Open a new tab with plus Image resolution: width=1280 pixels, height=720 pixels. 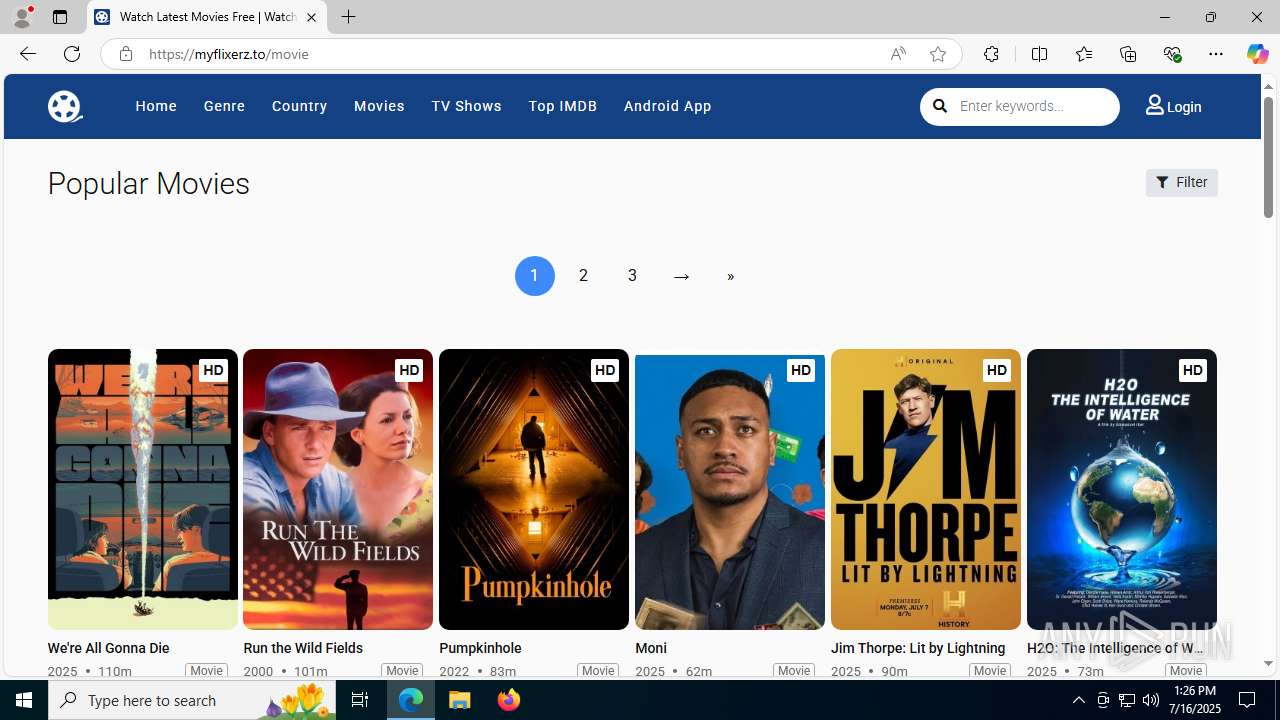click(x=348, y=17)
